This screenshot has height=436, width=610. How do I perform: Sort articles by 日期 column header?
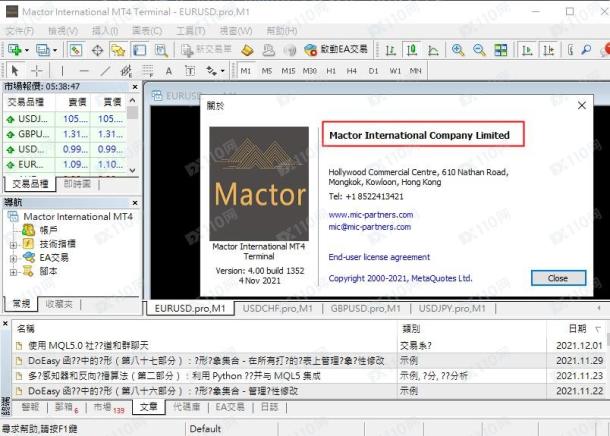coord(577,329)
